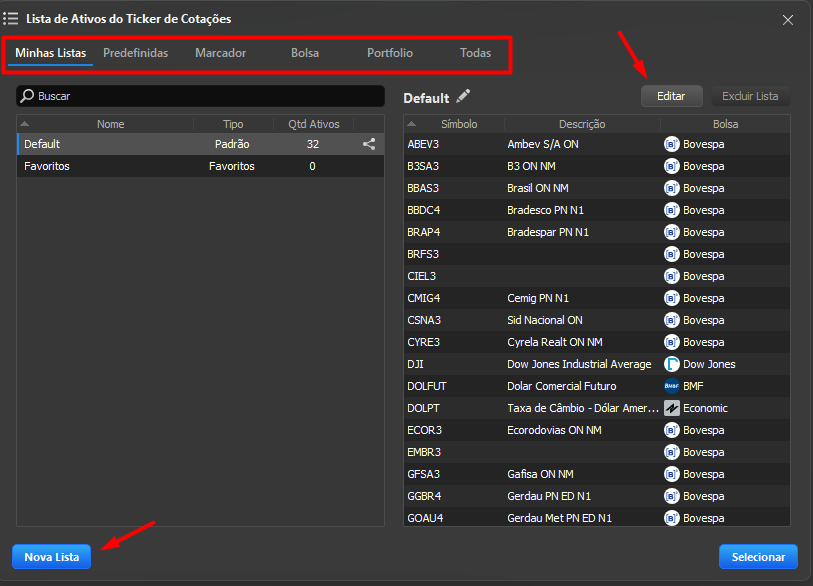
Task: Switch to the Portfolio tab
Action: [390, 53]
